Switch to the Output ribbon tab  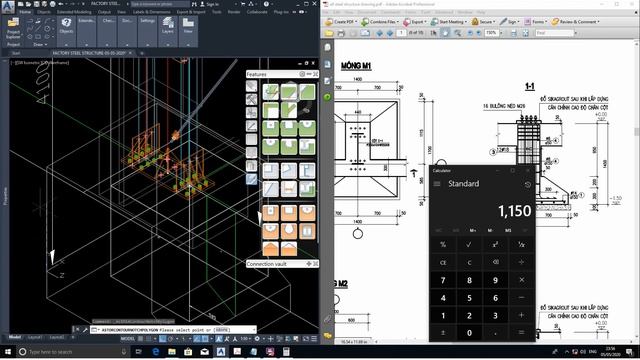coord(104,12)
